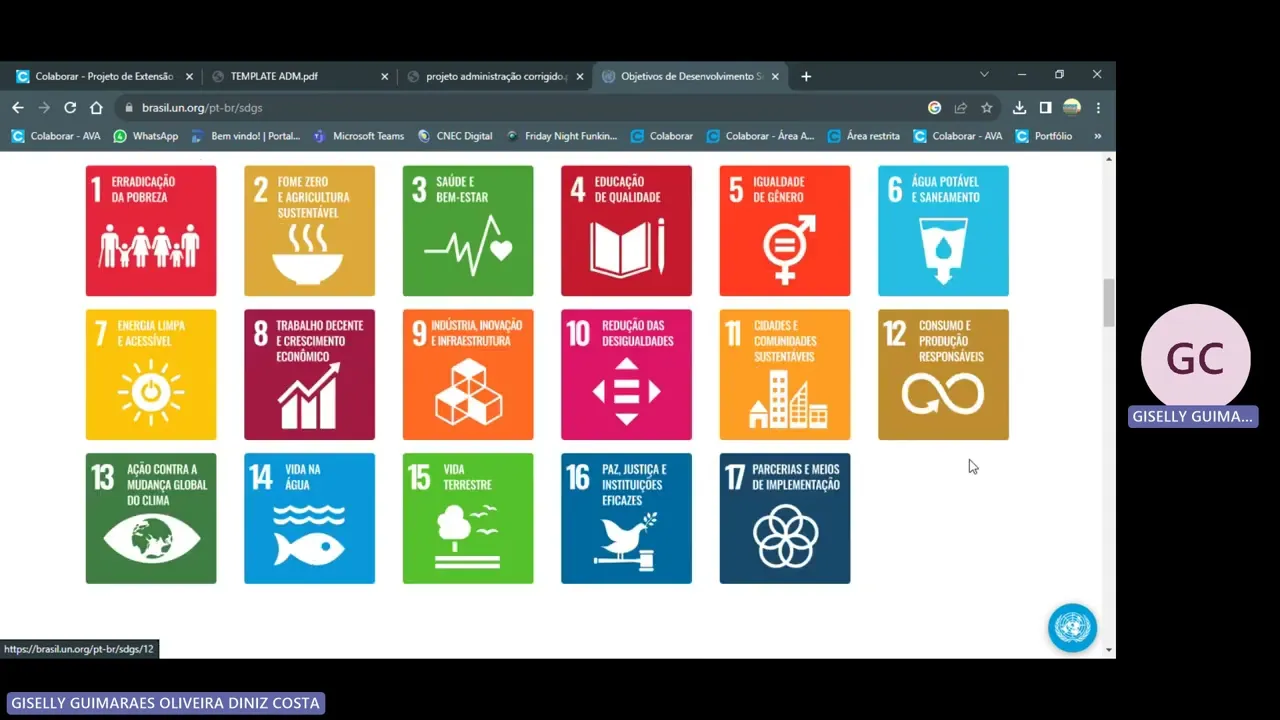Open the Friday Night Funkin bookmark

(x=562, y=136)
